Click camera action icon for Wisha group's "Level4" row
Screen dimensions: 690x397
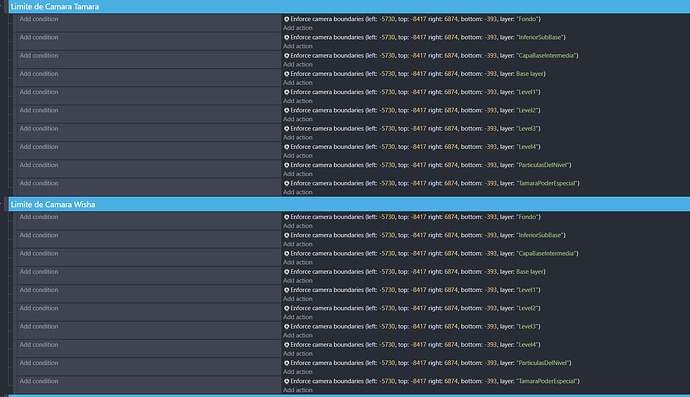pyautogui.click(x=286, y=345)
